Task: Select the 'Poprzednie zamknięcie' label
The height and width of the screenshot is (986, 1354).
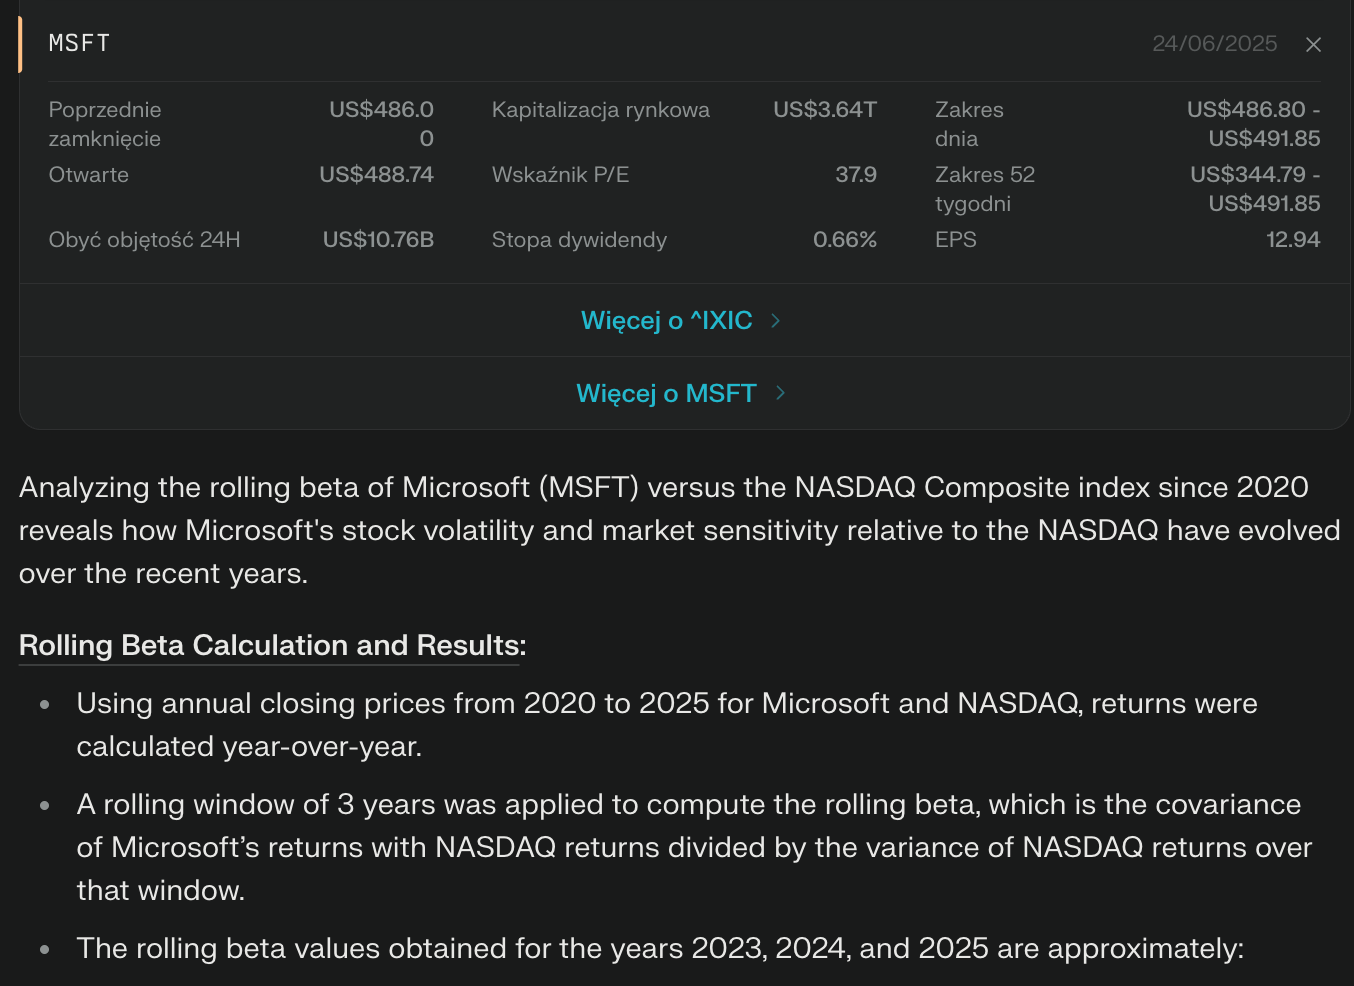Action: pyautogui.click(x=105, y=124)
